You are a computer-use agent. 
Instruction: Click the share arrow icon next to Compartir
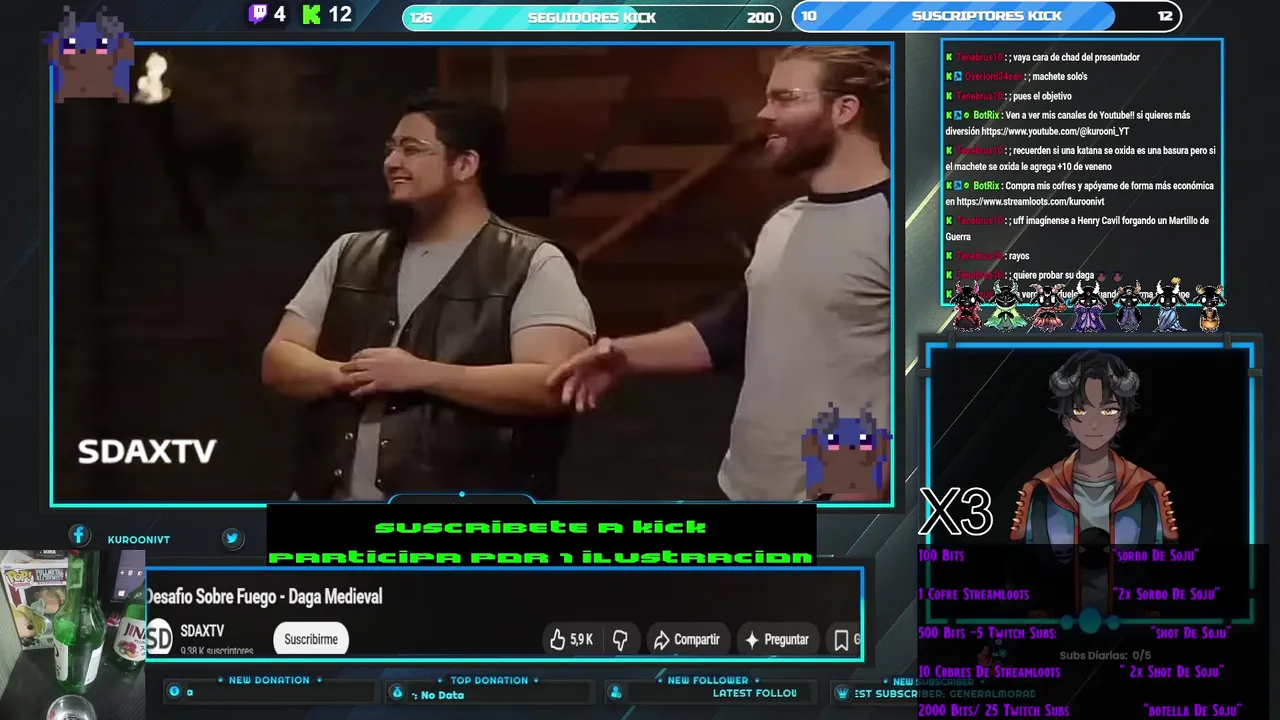(661, 639)
